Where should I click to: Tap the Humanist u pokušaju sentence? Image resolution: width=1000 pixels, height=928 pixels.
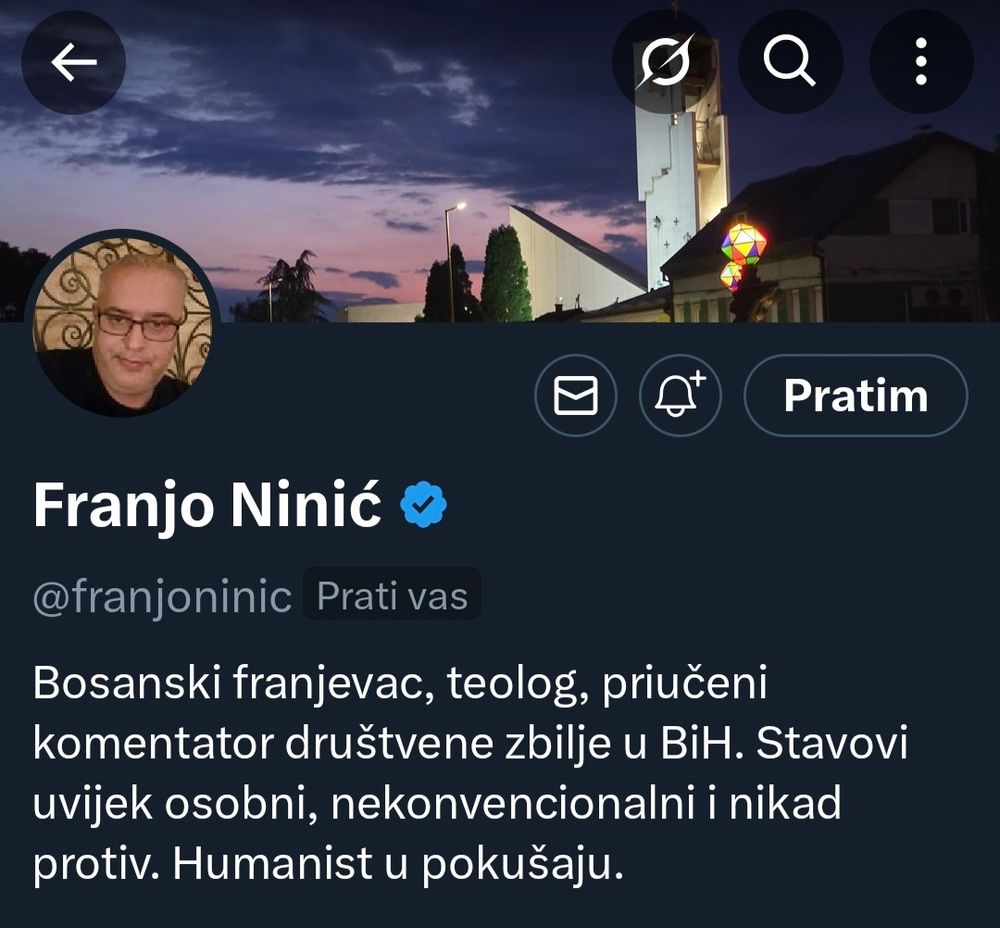click(x=397, y=864)
